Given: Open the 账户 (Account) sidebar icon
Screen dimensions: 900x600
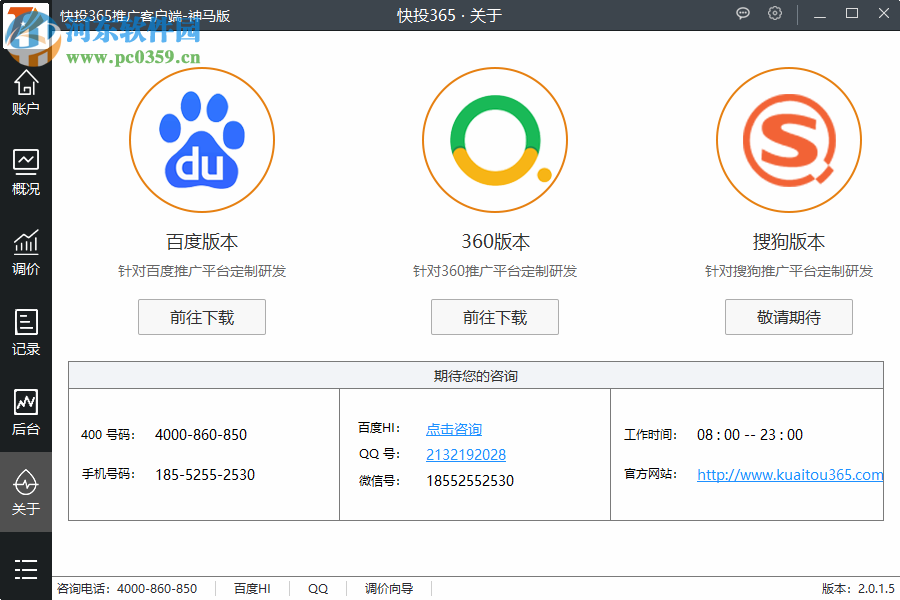Looking at the screenshot, I should pyautogui.click(x=26, y=92).
